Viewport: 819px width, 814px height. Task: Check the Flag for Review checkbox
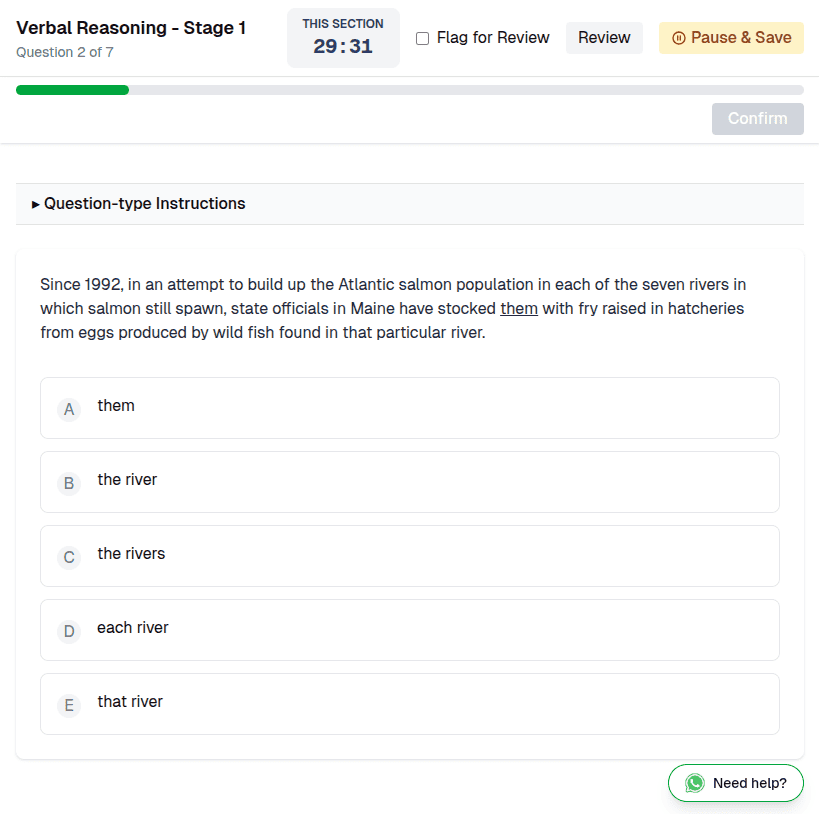tap(421, 37)
